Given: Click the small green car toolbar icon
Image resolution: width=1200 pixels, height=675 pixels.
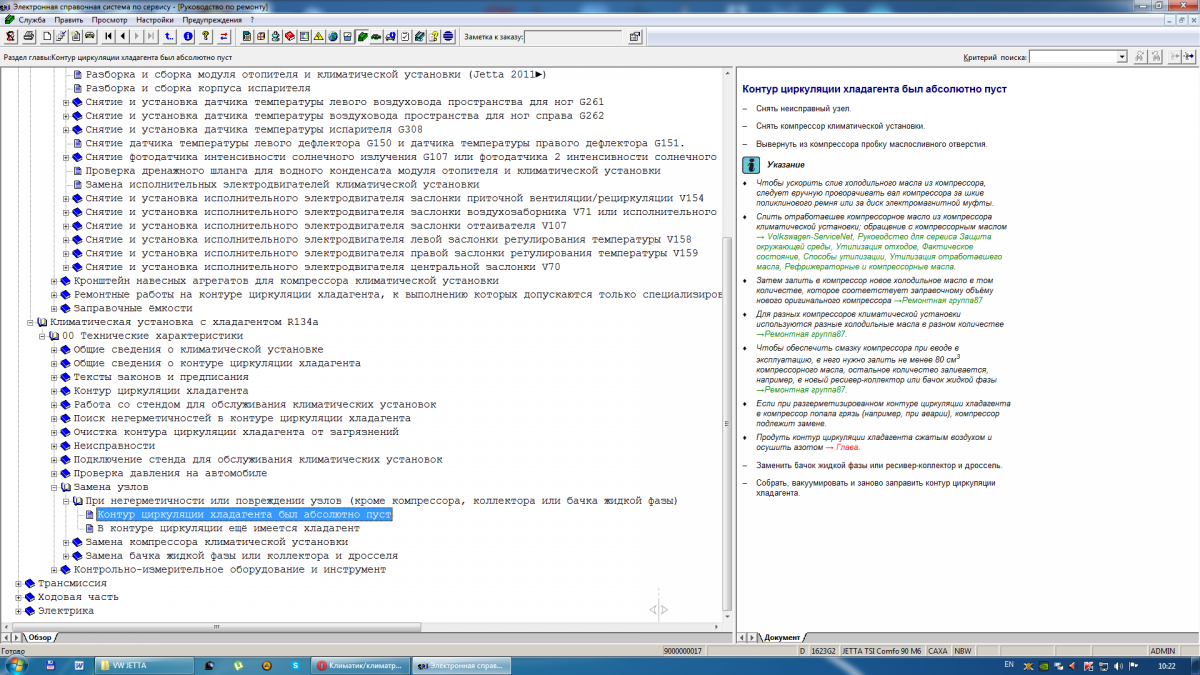Looking at the screenshot, I should point(376,37).
